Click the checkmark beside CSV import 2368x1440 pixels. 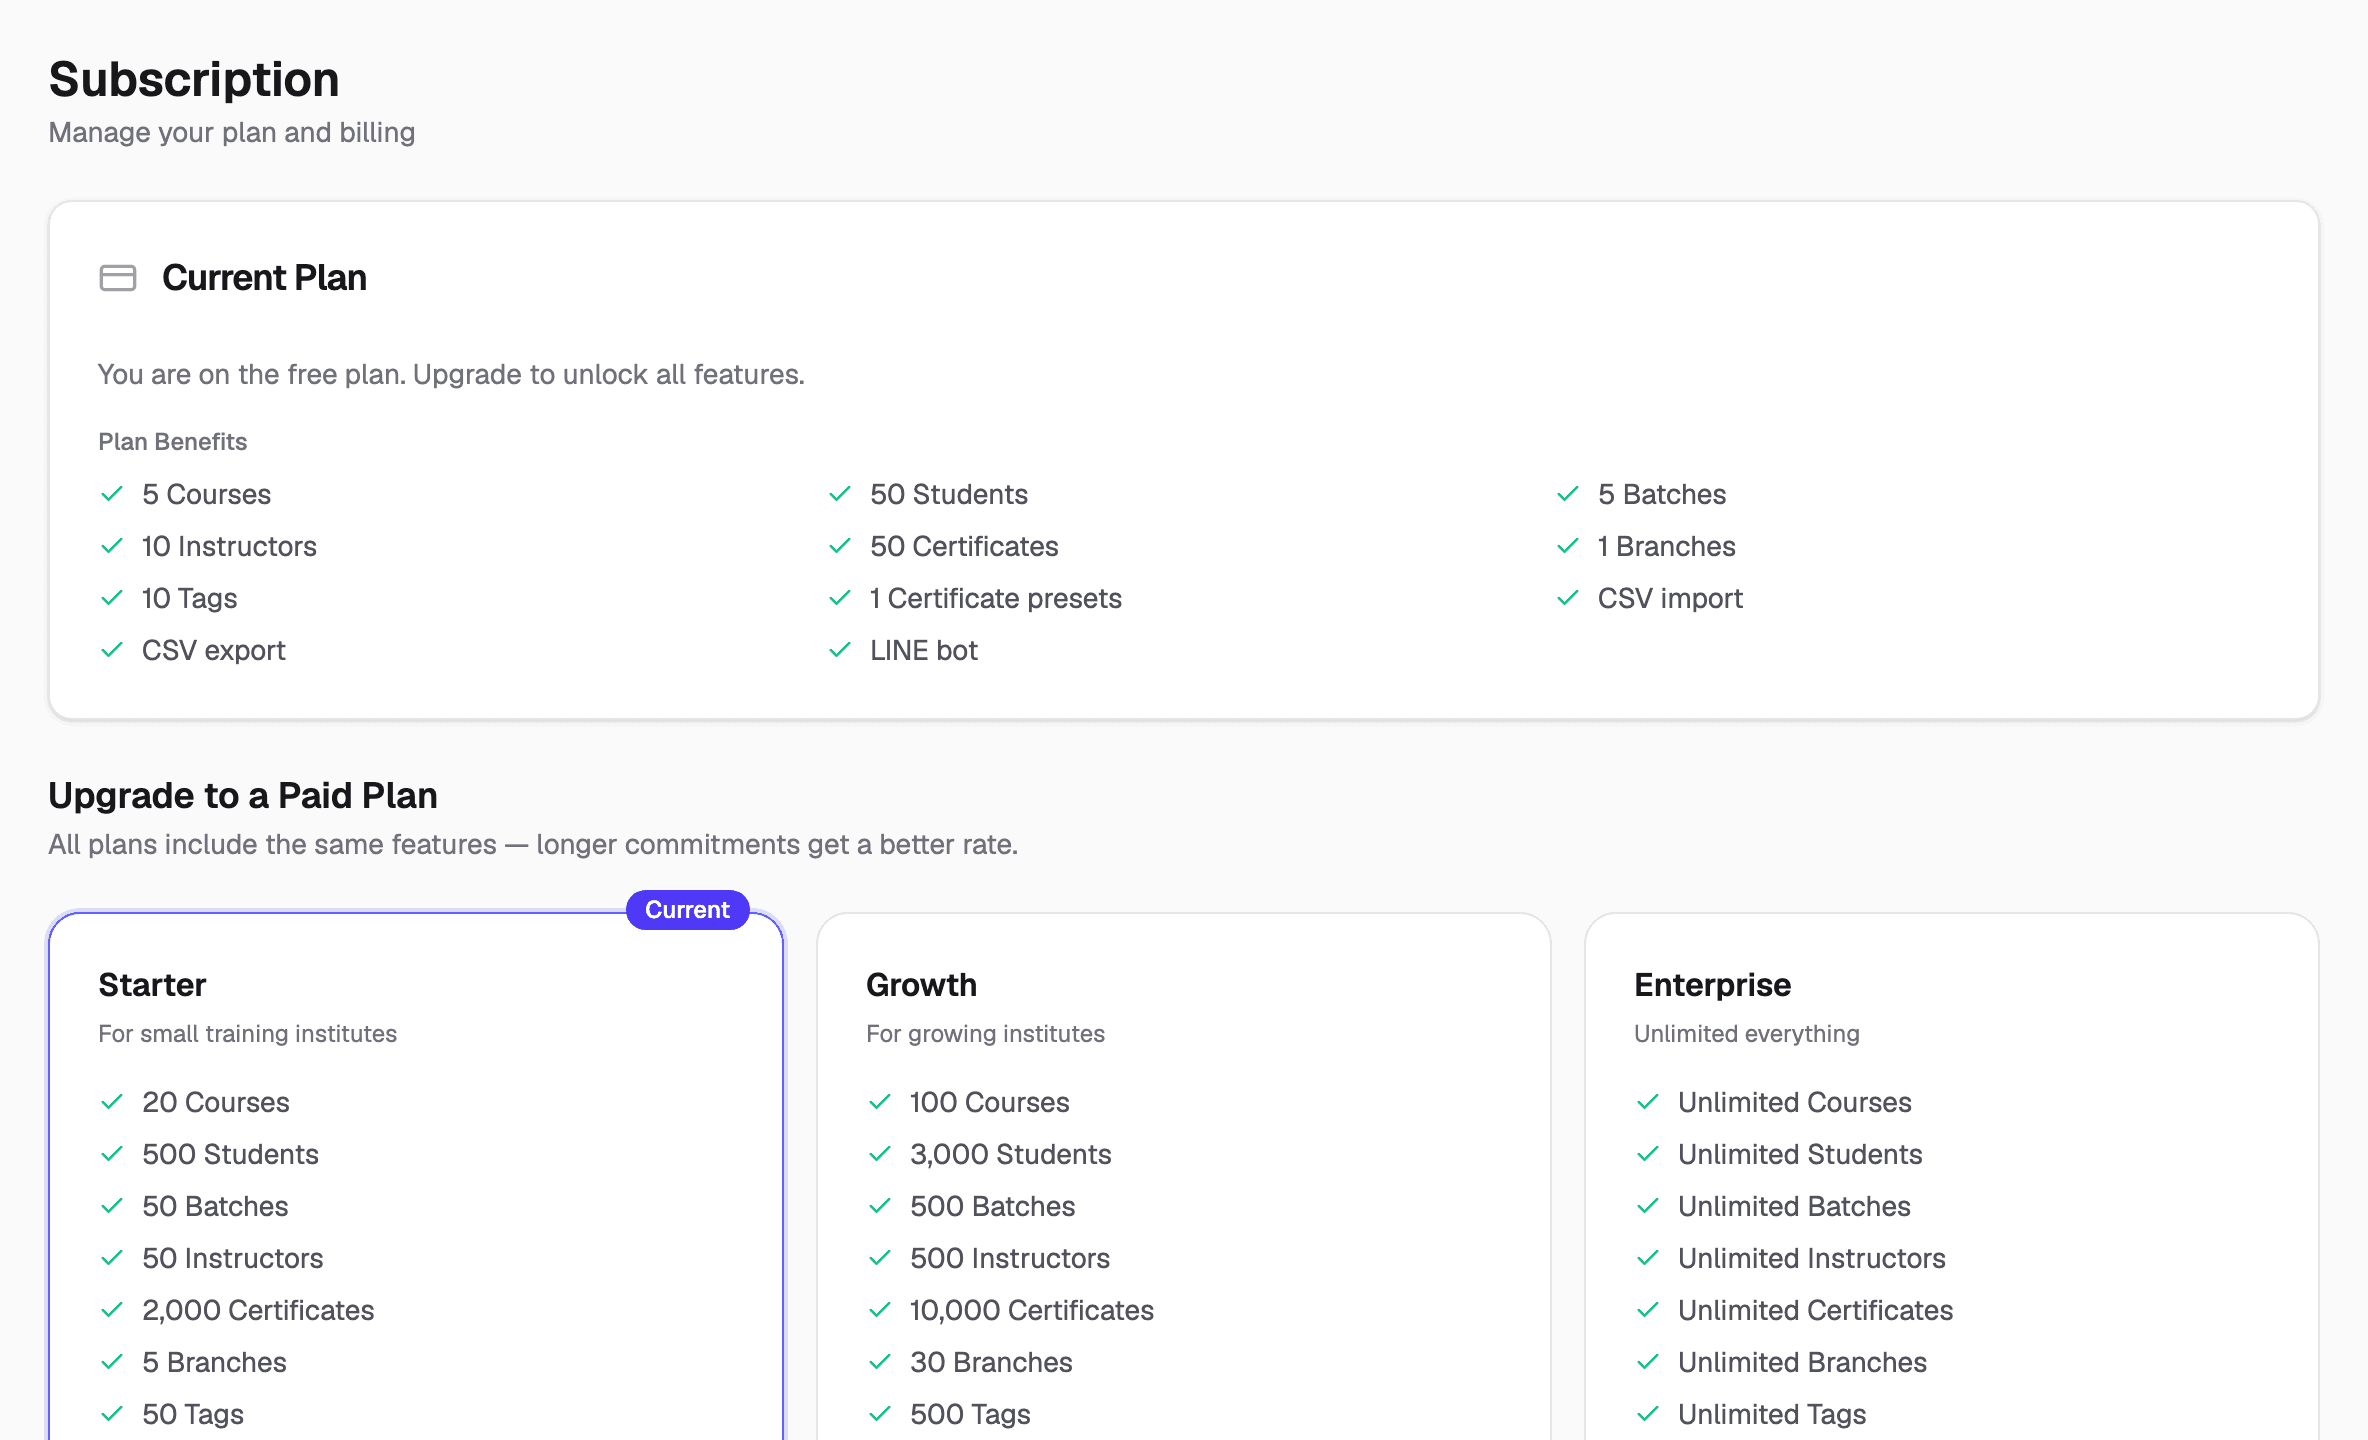tap(1568, 598)
